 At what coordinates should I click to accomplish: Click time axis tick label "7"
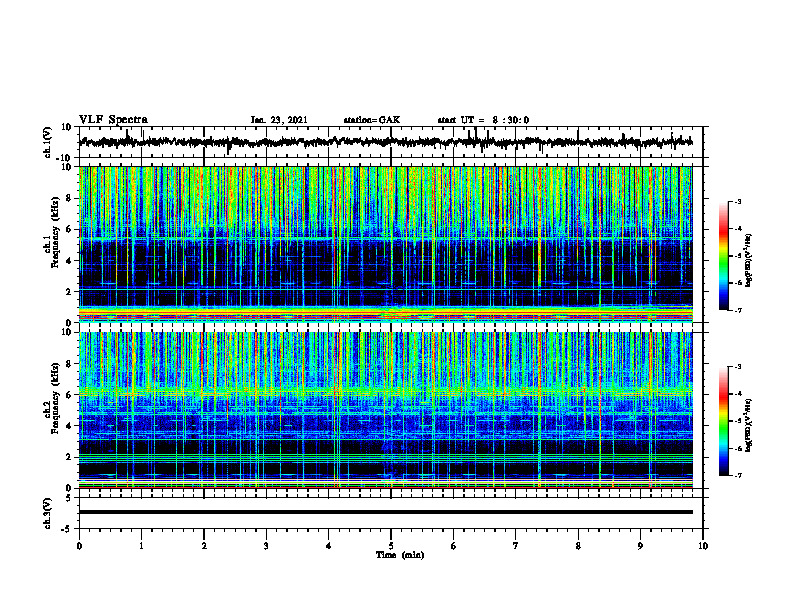tap(516, 546)
